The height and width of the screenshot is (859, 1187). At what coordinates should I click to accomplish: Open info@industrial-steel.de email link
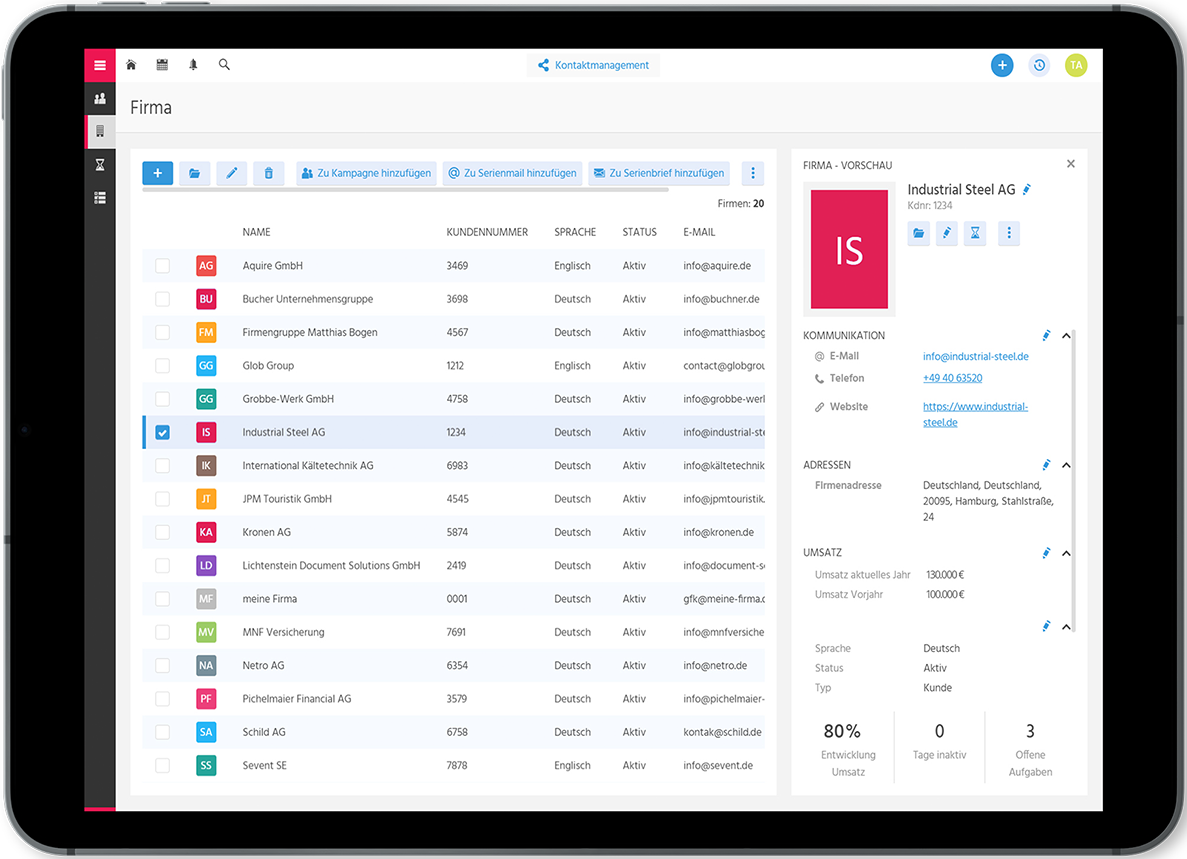coord(976,356)
